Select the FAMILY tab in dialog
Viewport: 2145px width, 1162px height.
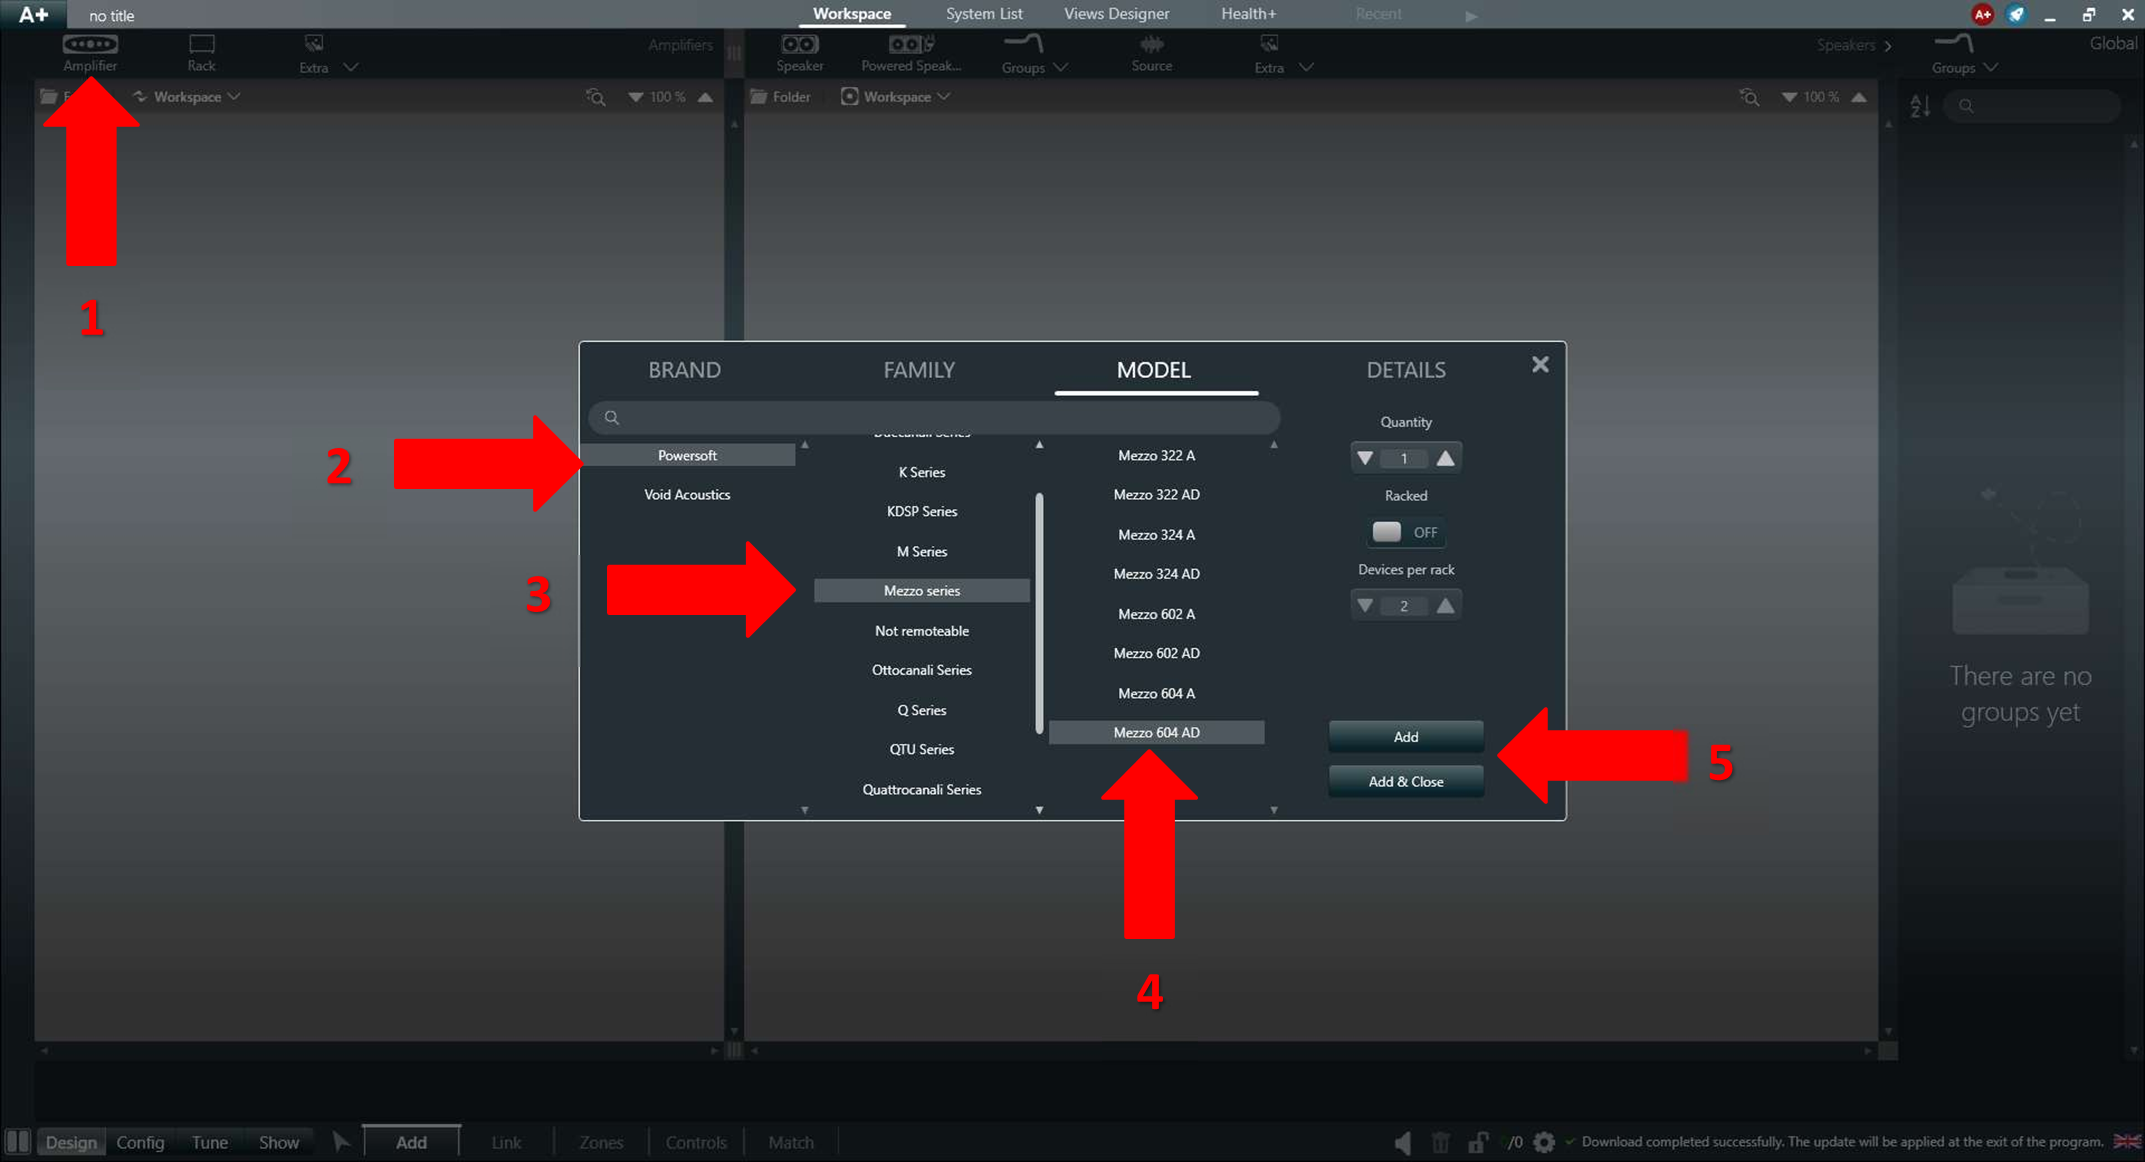coord(919,370)
